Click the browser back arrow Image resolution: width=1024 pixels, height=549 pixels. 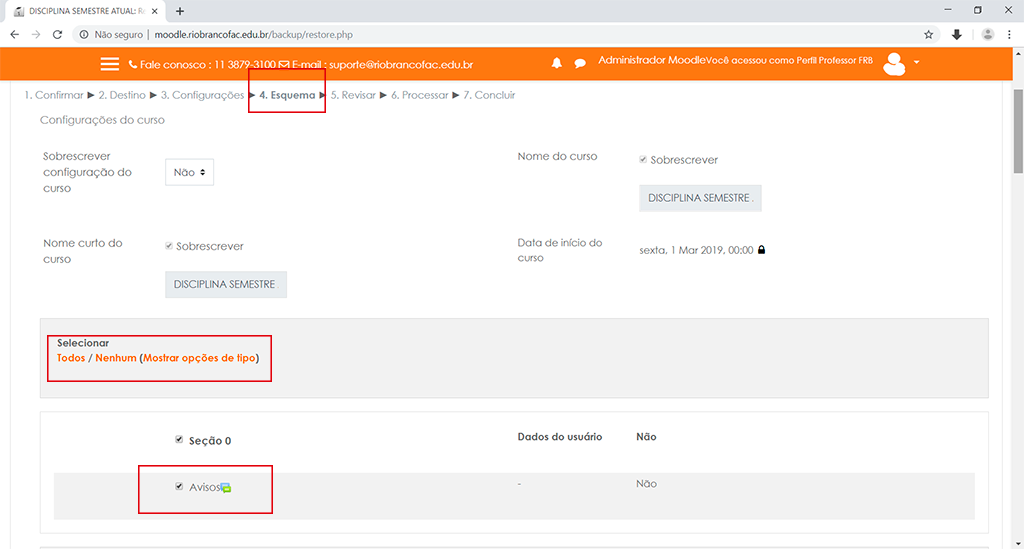point(14,34)
